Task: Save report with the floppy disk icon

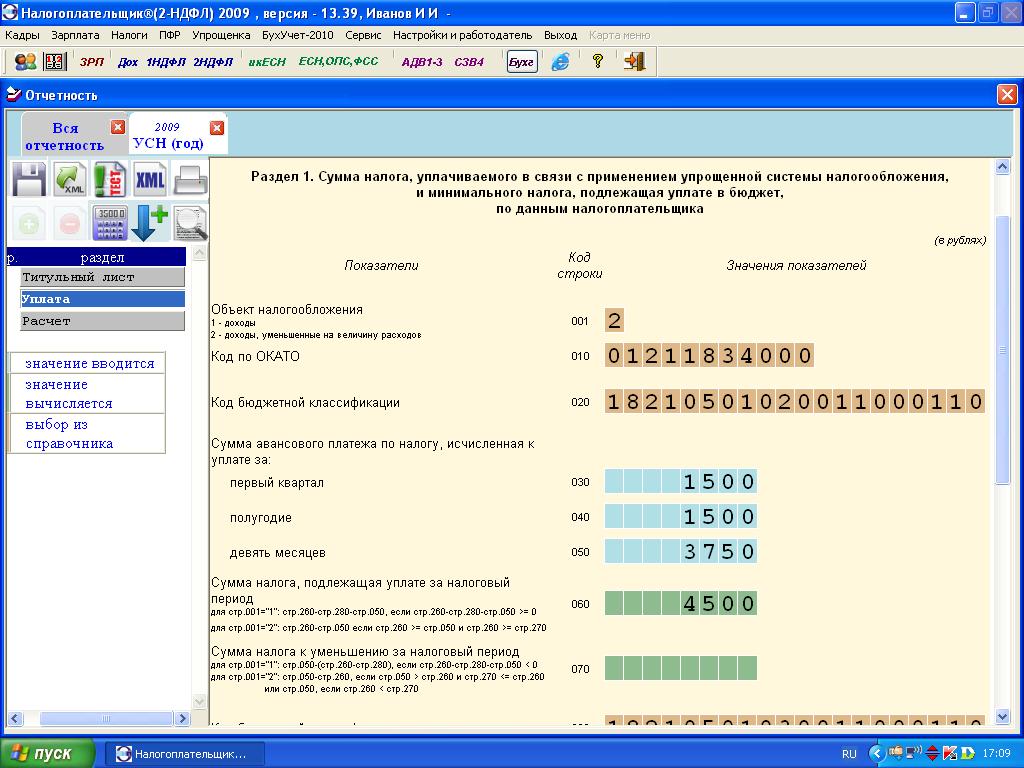Action: point(29,179)
